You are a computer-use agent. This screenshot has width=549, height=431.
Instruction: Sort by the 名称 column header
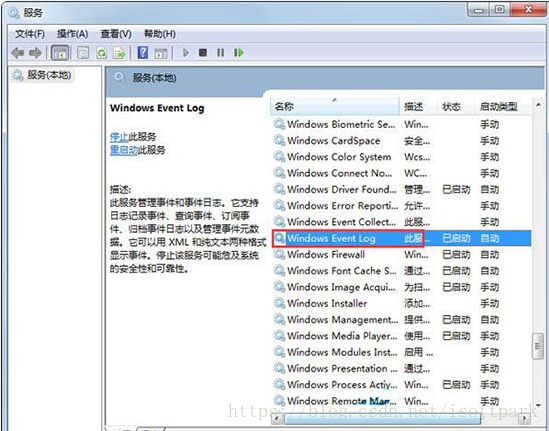click(335, 106)
